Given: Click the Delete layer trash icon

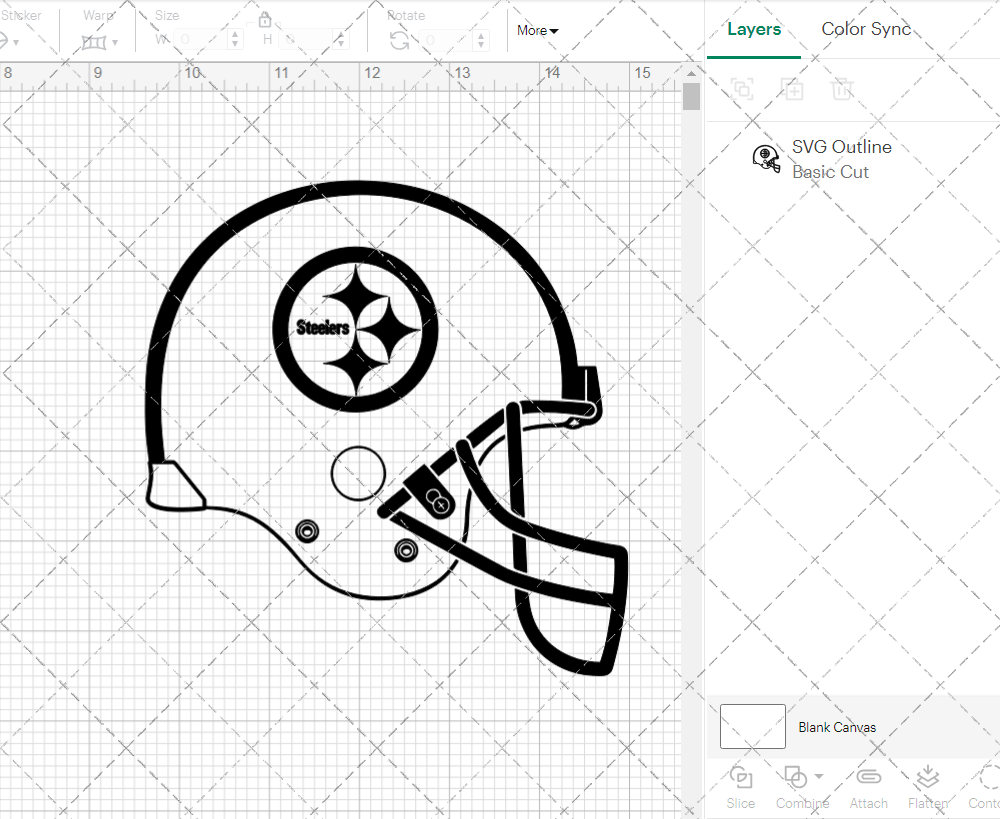Looking at the screenshot, I should coord(842,89).
